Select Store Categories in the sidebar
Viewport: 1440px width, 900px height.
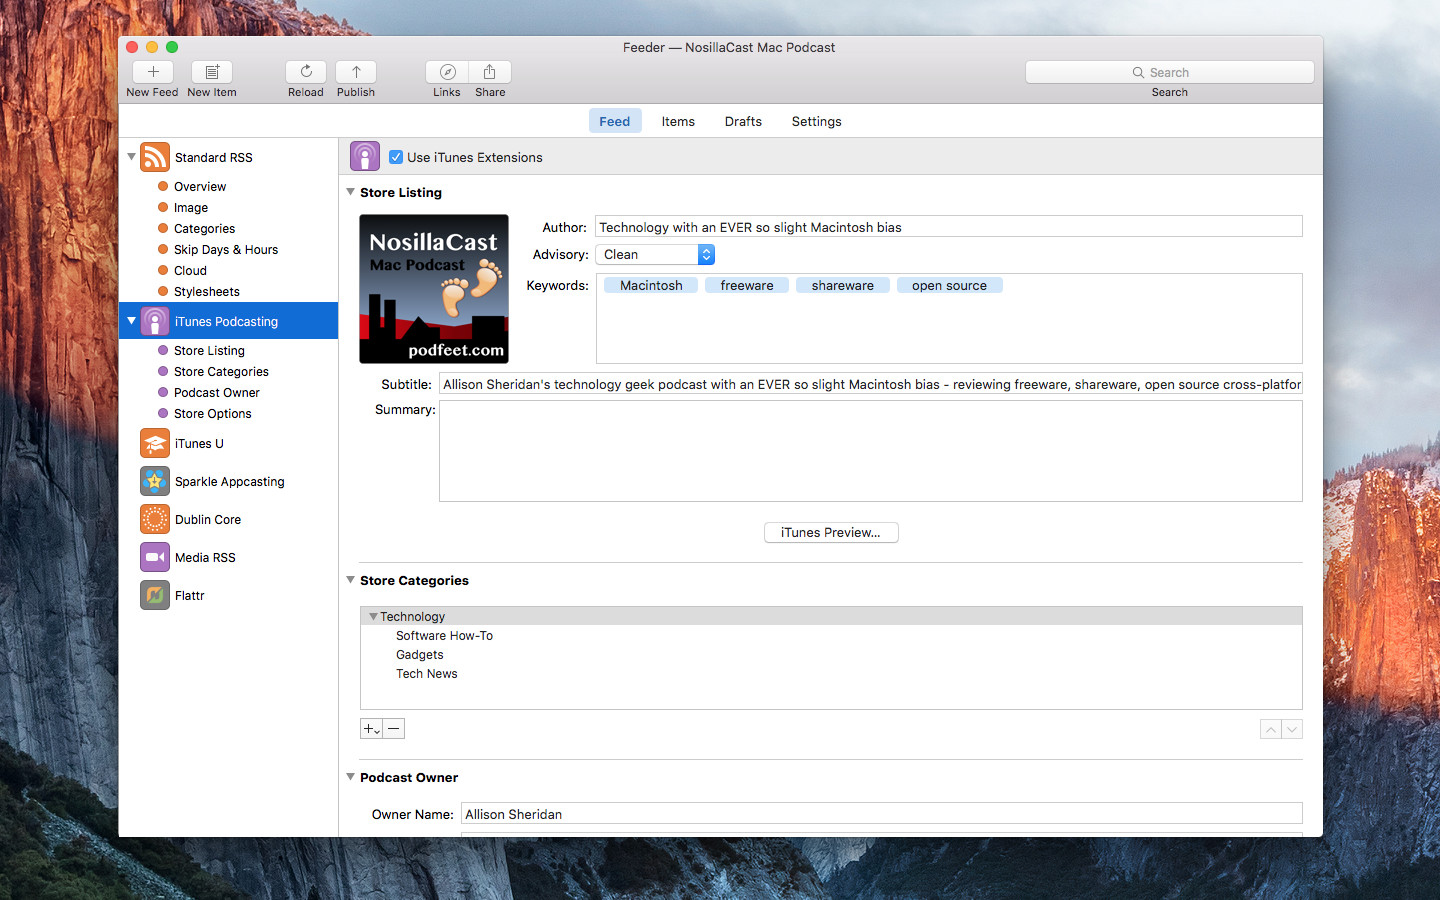221,371
